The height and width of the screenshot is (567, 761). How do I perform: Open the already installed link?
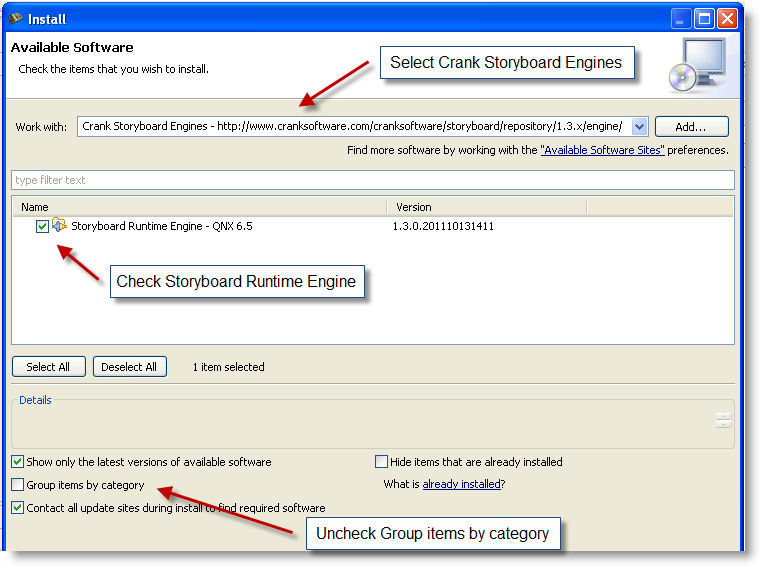pos(461,484)
